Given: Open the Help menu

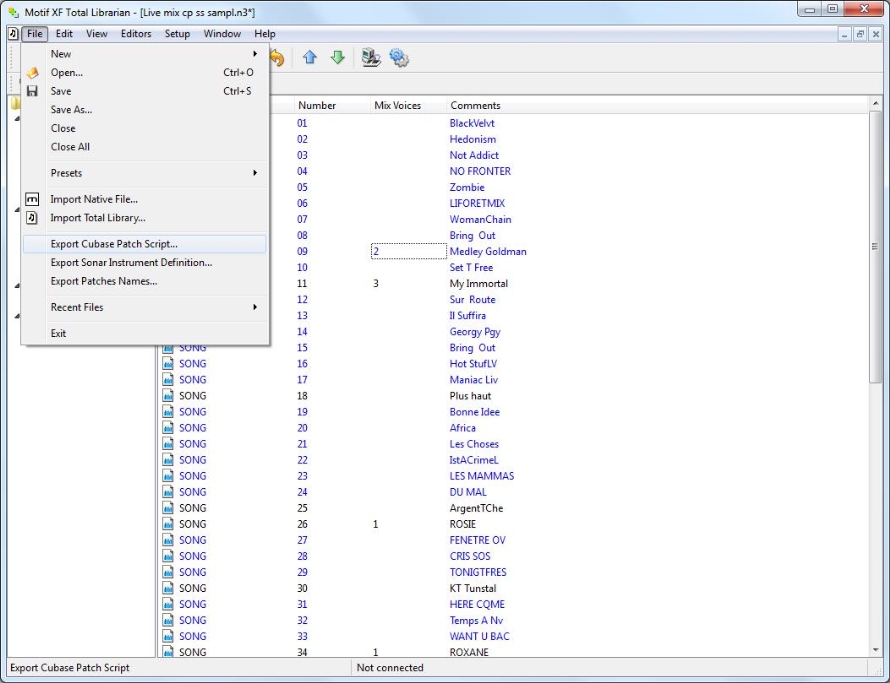Looking at the screenshot, I should pos(265,34).
